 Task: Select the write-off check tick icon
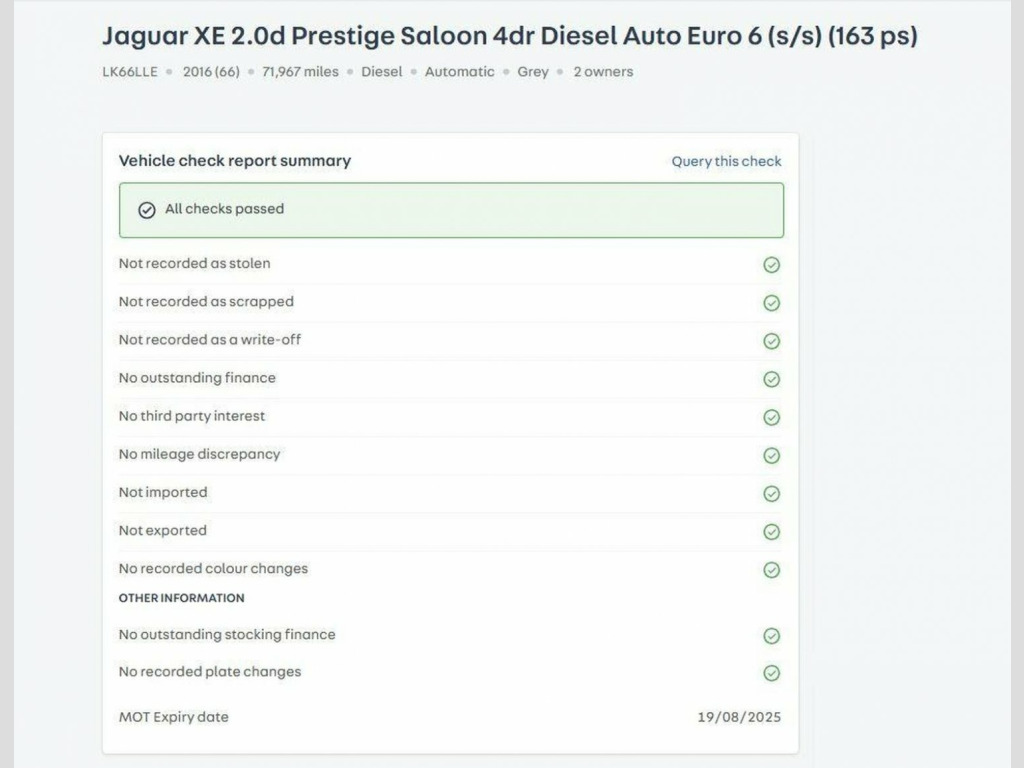771,341
